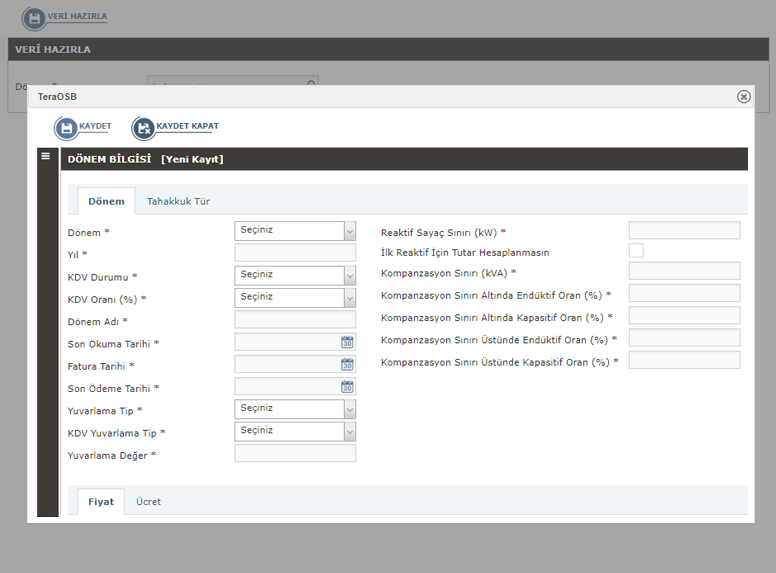The image size is (776, 573).
Task: Click the VERİ HAZIRLA link in background
Action: click(x=77, y=16)
